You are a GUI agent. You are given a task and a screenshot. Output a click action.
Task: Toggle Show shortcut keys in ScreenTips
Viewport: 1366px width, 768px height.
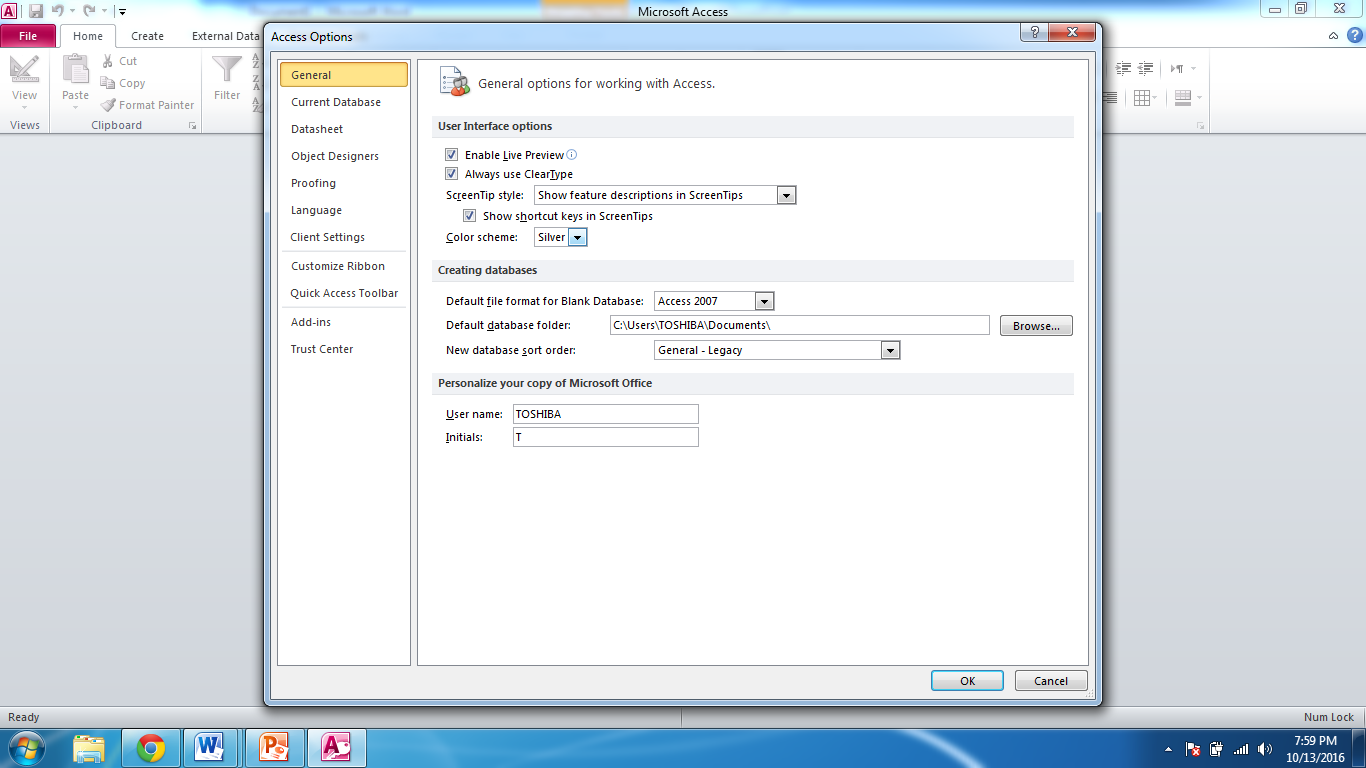pos(469,216)
